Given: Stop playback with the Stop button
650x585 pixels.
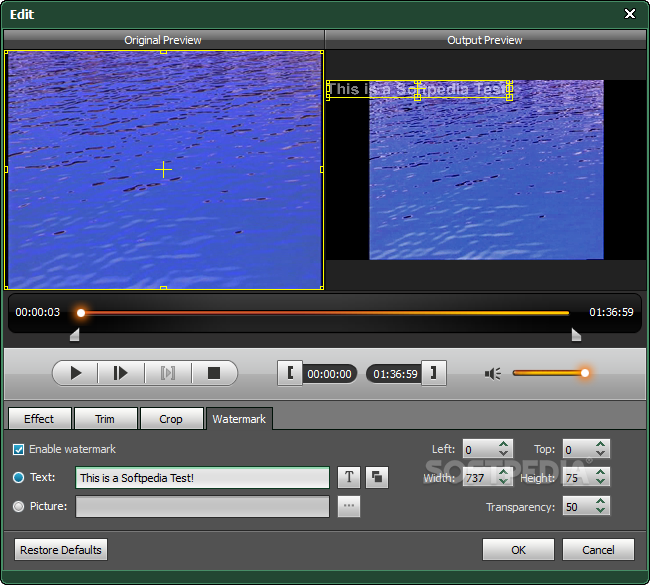Looking at the screenshot, I should 214,373.
